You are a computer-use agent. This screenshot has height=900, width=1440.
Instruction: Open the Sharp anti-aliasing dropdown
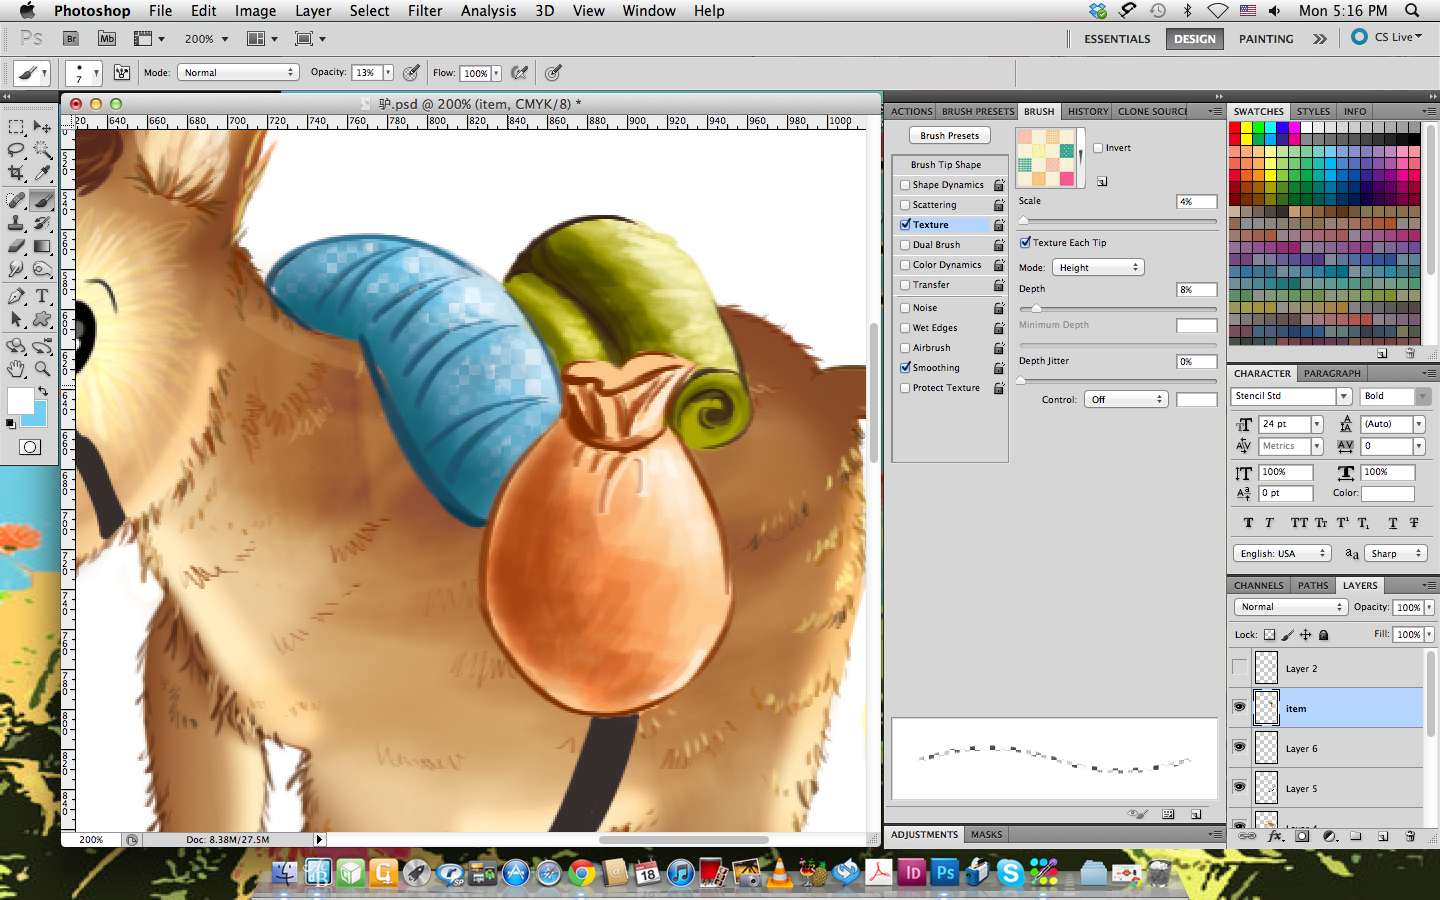(x=1395, y=553)
